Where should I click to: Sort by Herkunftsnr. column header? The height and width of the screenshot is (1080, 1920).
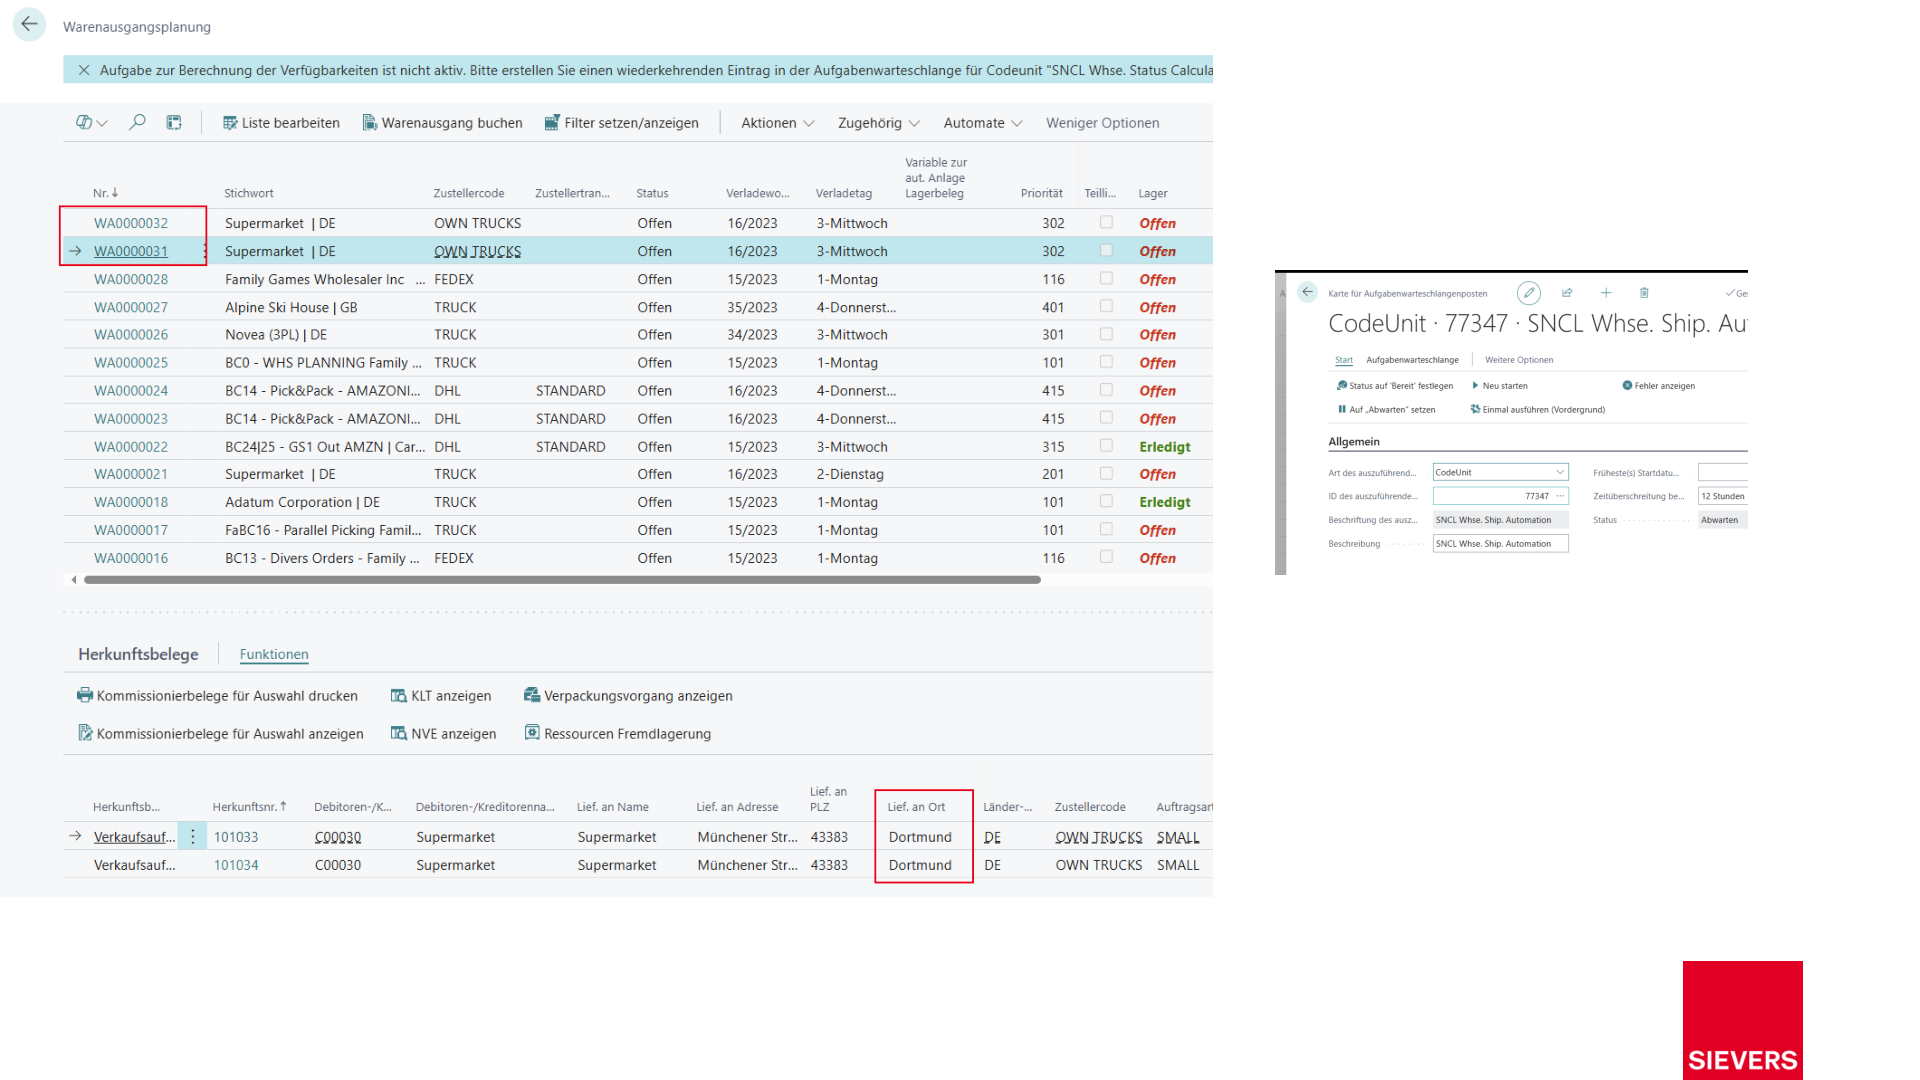tap(249, 807)
